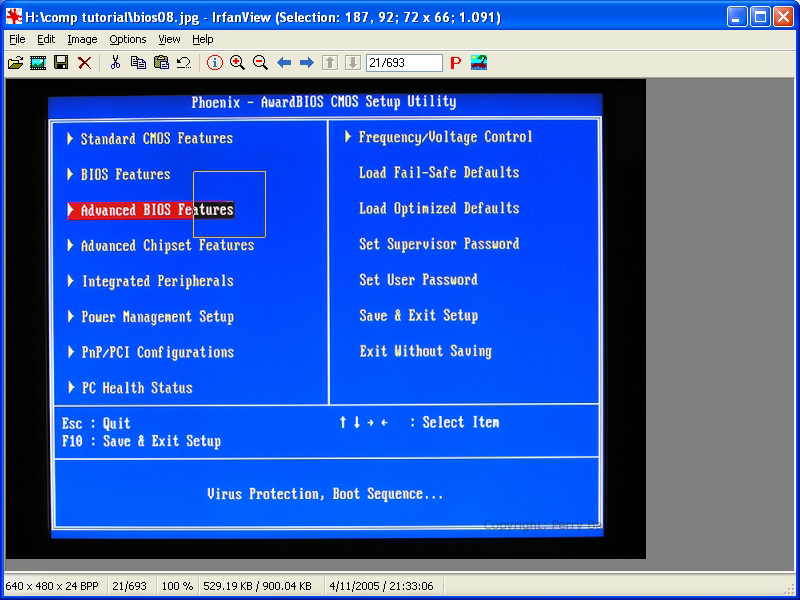Screen dimensions: 800x600
Task: Maximize the IrfanView window
Action: click(760, 17)
